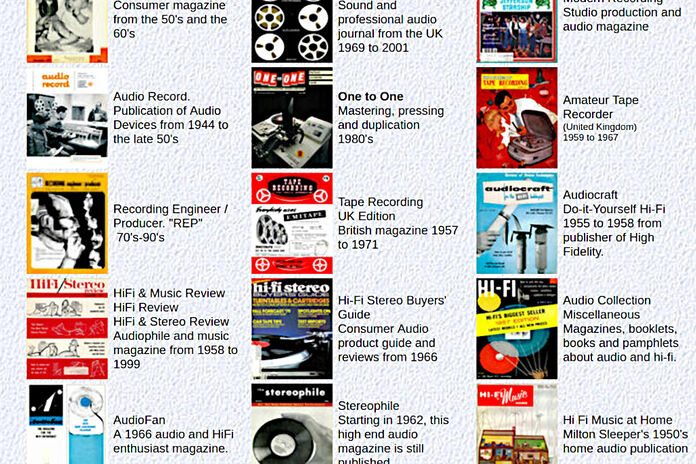Open the 50's consumer magazine cover thumbnail
Viewport: 696px width, 464px height.
tap(67, 31)
